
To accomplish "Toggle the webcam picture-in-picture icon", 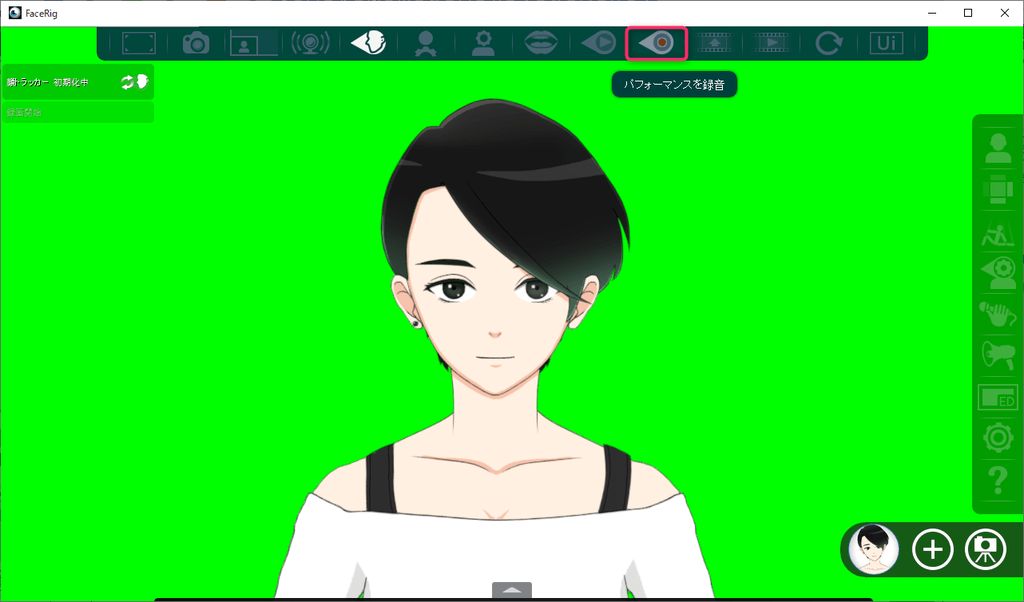I will click(253, 43).
